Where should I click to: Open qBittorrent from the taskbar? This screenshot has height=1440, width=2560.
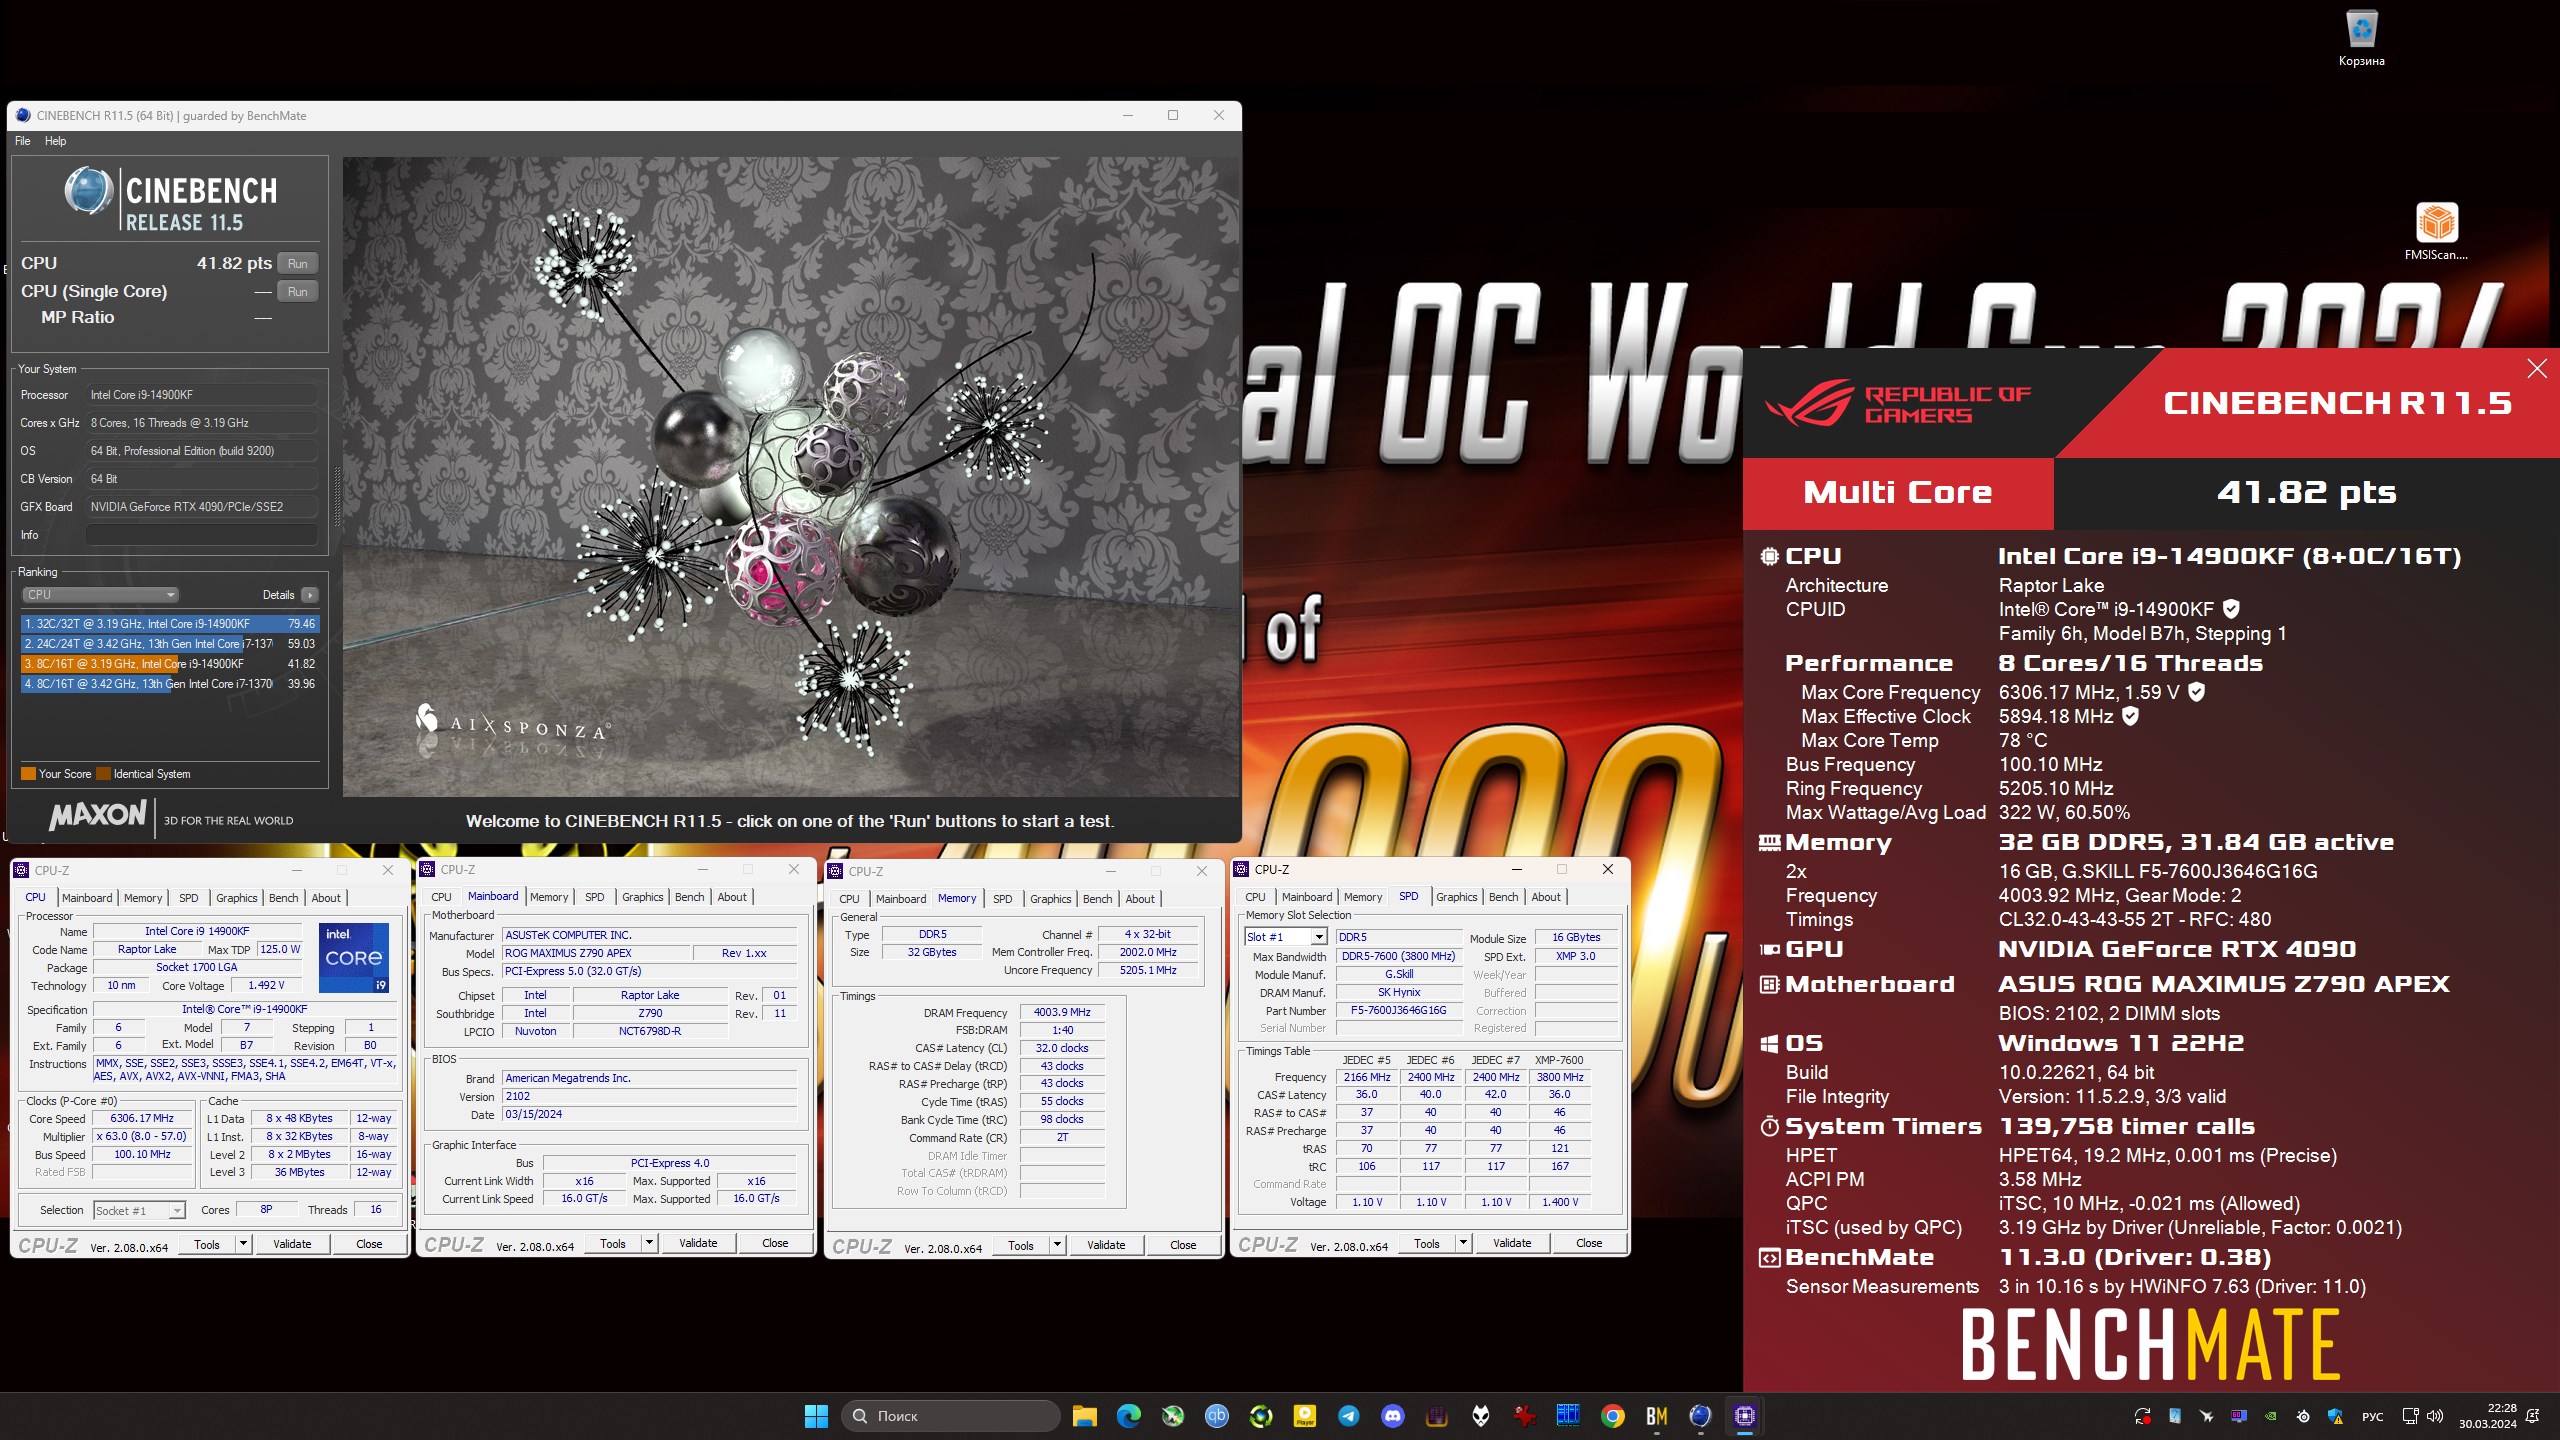(x=1216, y=1416)
